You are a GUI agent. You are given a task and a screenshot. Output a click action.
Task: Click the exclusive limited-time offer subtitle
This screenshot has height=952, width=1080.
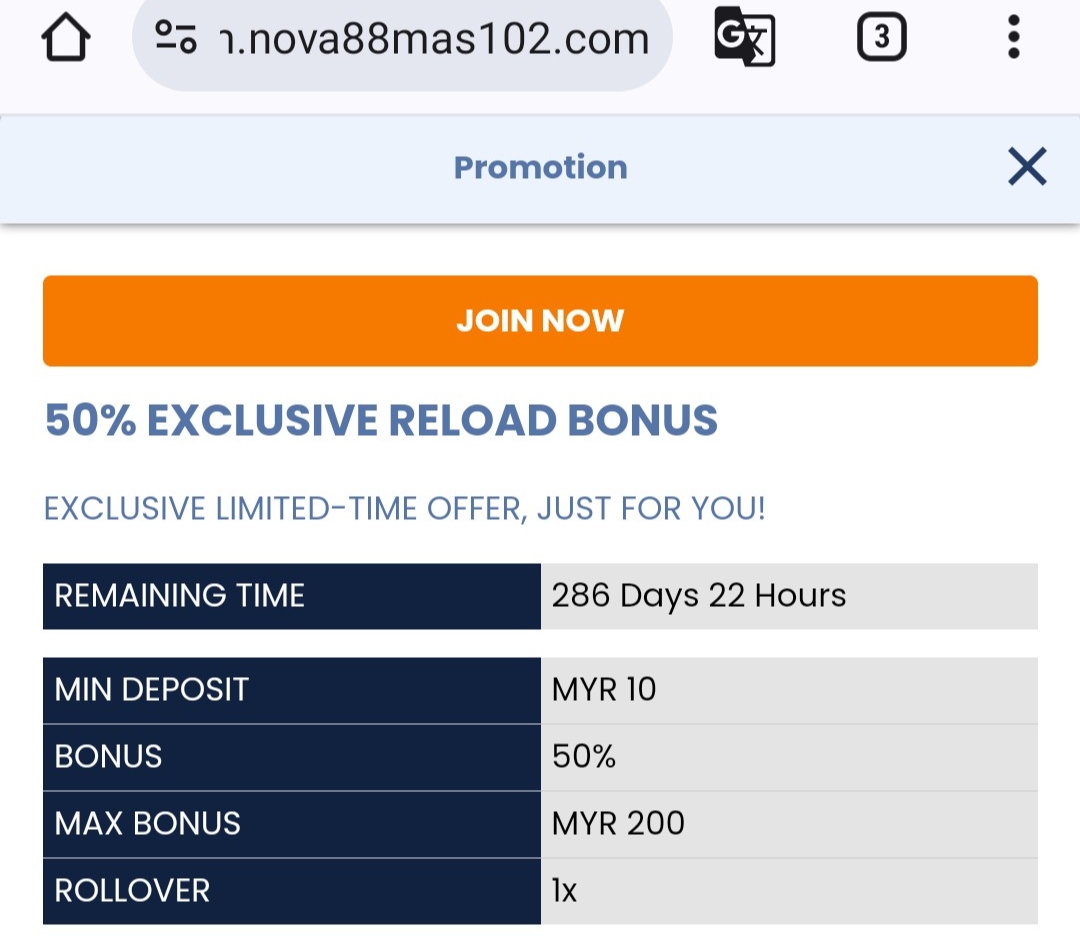point(404,509)
